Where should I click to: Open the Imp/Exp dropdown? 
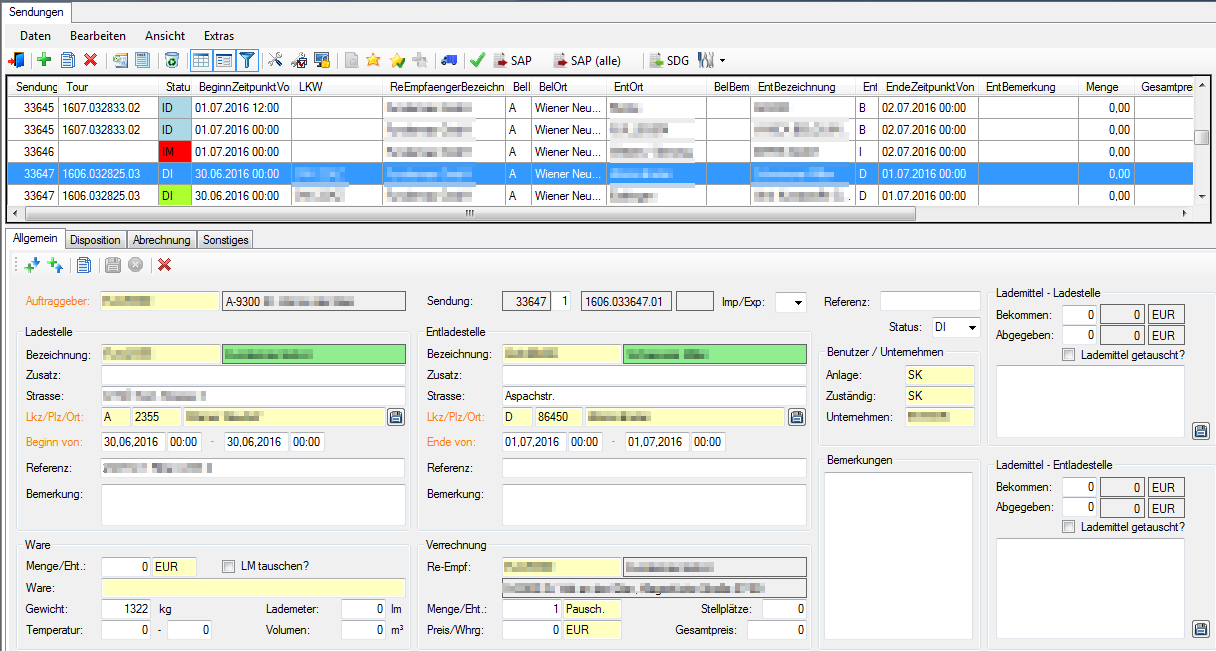[799, 302]
